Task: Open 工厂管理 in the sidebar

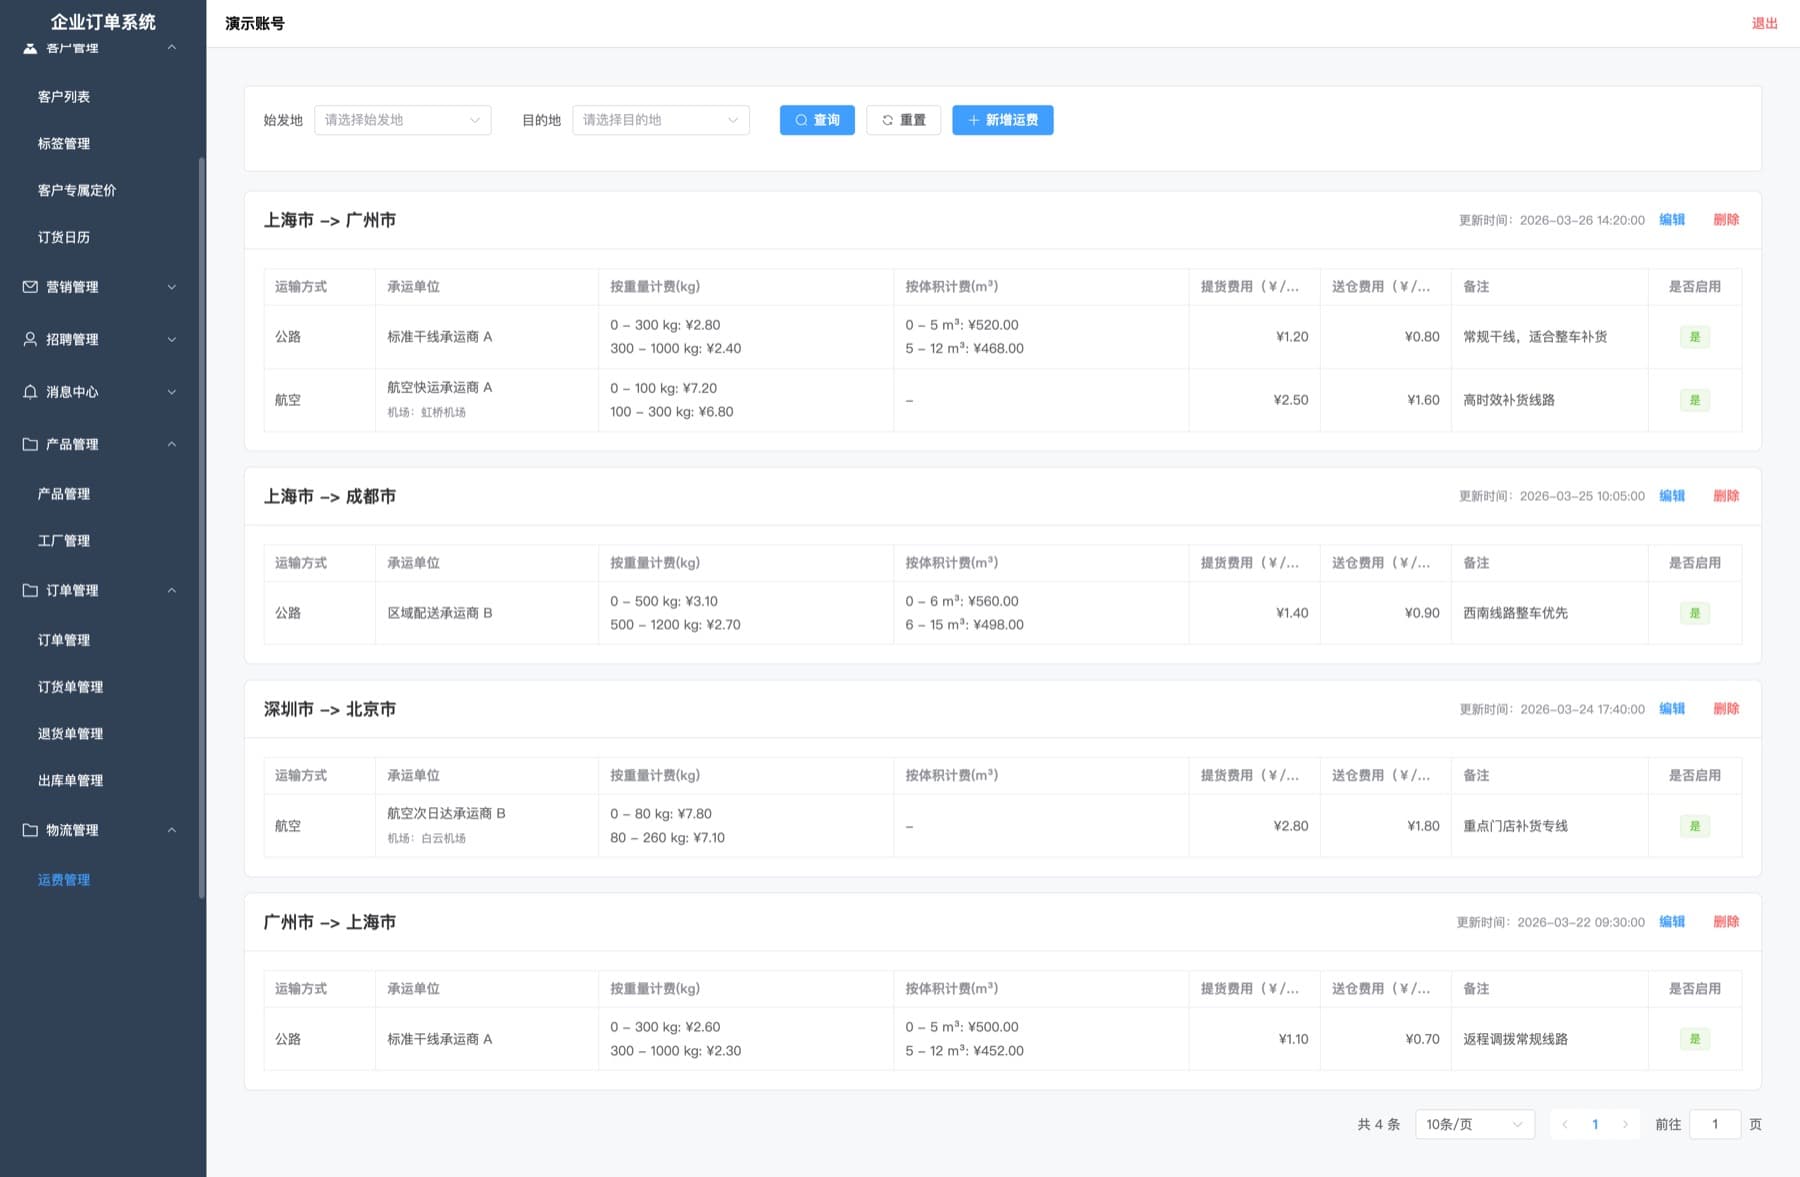Action: 64,541
